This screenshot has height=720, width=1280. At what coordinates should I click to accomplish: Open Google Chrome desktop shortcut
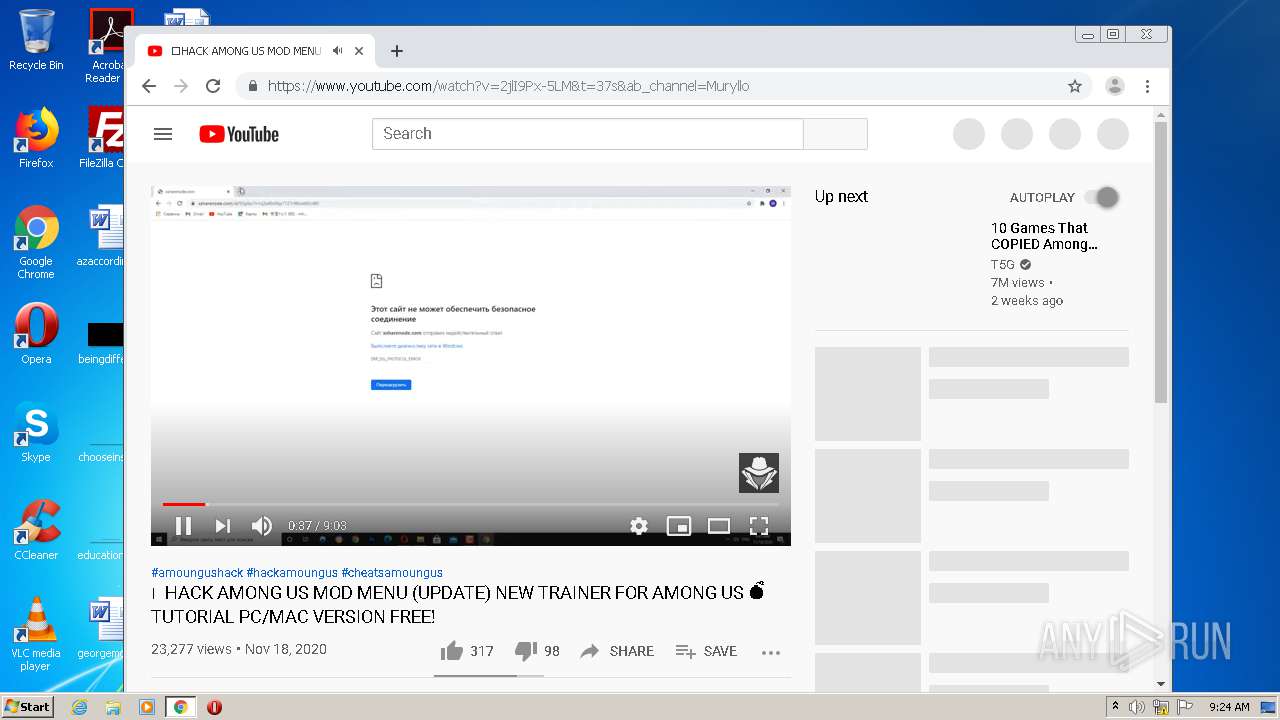pyautogui.click(x=36, y=242)
